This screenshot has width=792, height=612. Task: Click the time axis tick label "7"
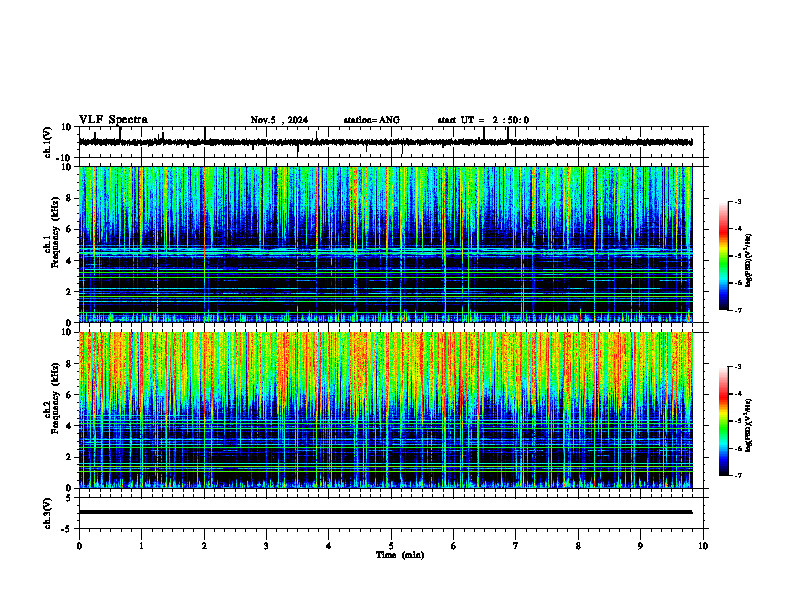click(516, 546)
